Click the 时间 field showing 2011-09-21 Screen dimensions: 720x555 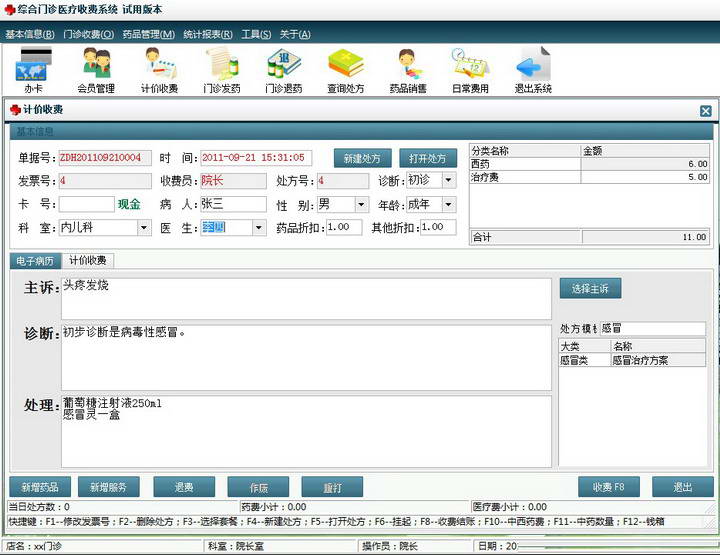coord(256,157)
